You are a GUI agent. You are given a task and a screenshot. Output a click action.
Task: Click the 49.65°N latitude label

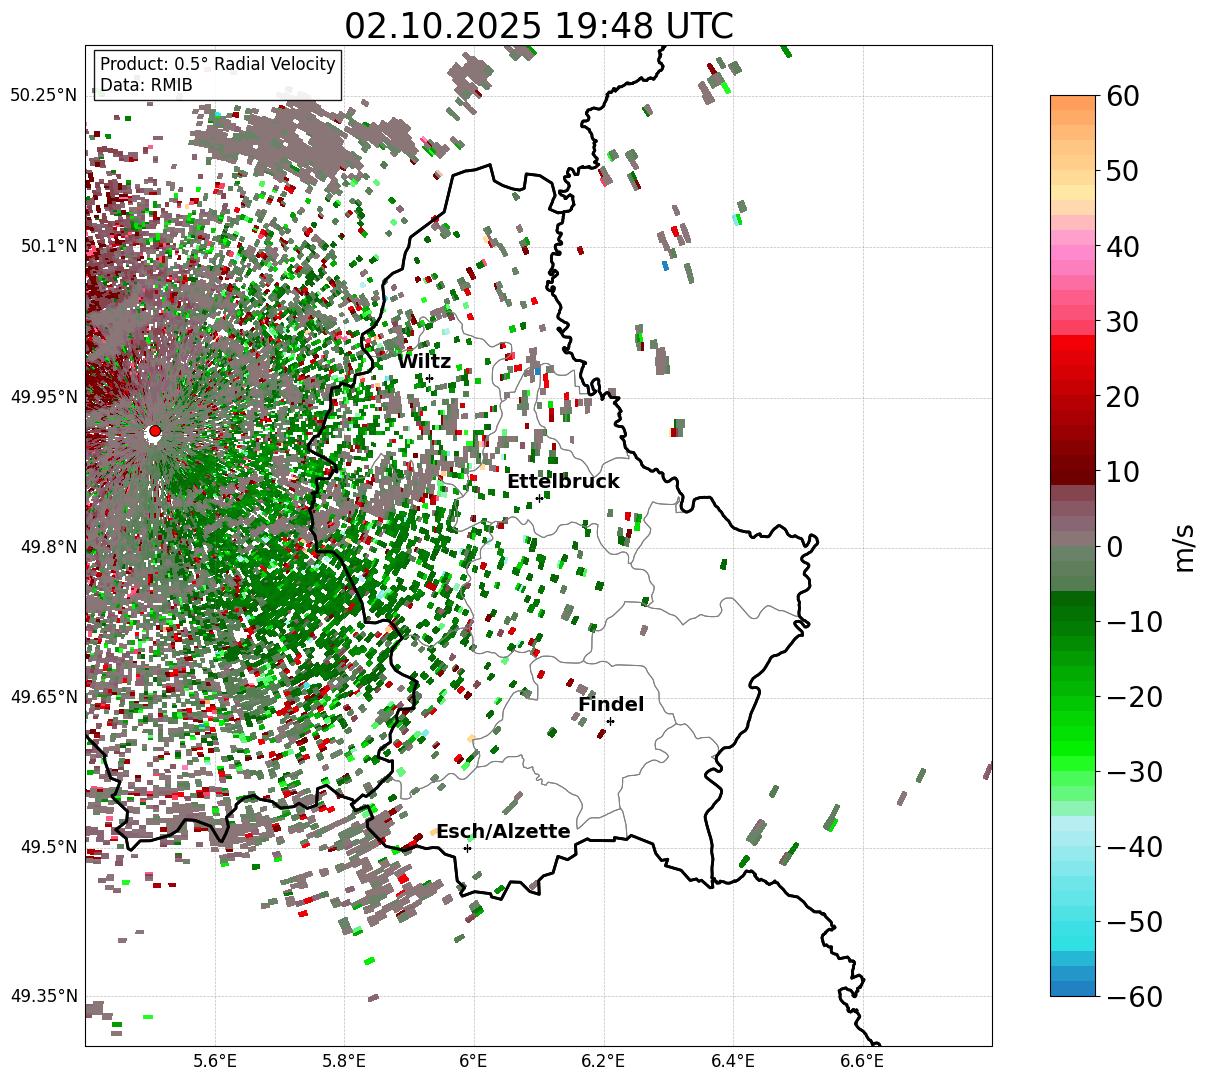click(44, 697)
